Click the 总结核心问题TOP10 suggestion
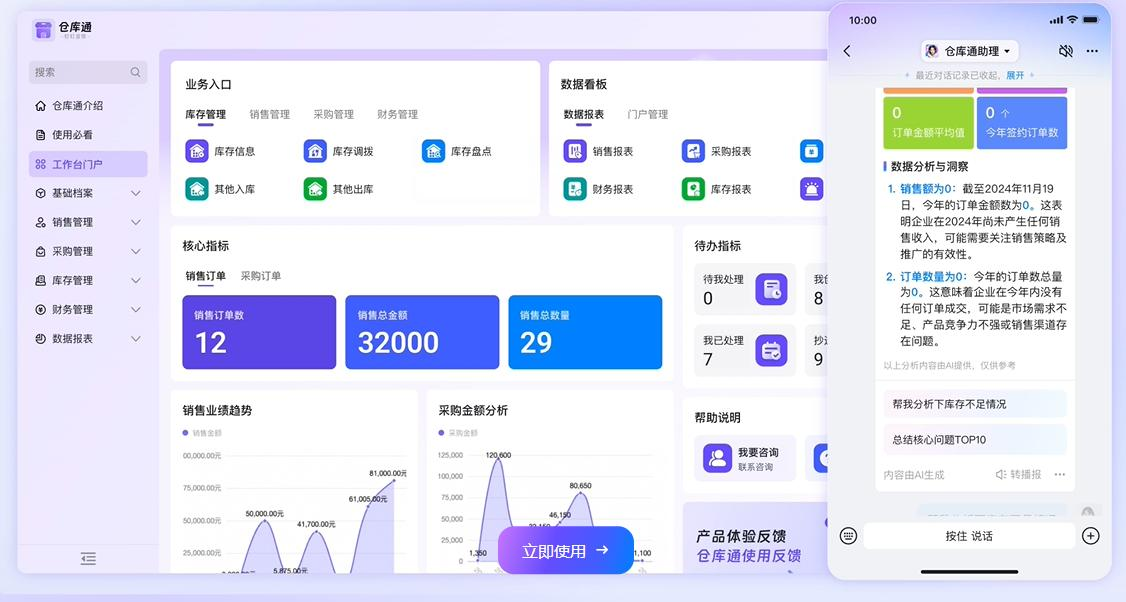1126x602 pixels. coord(974,440)
